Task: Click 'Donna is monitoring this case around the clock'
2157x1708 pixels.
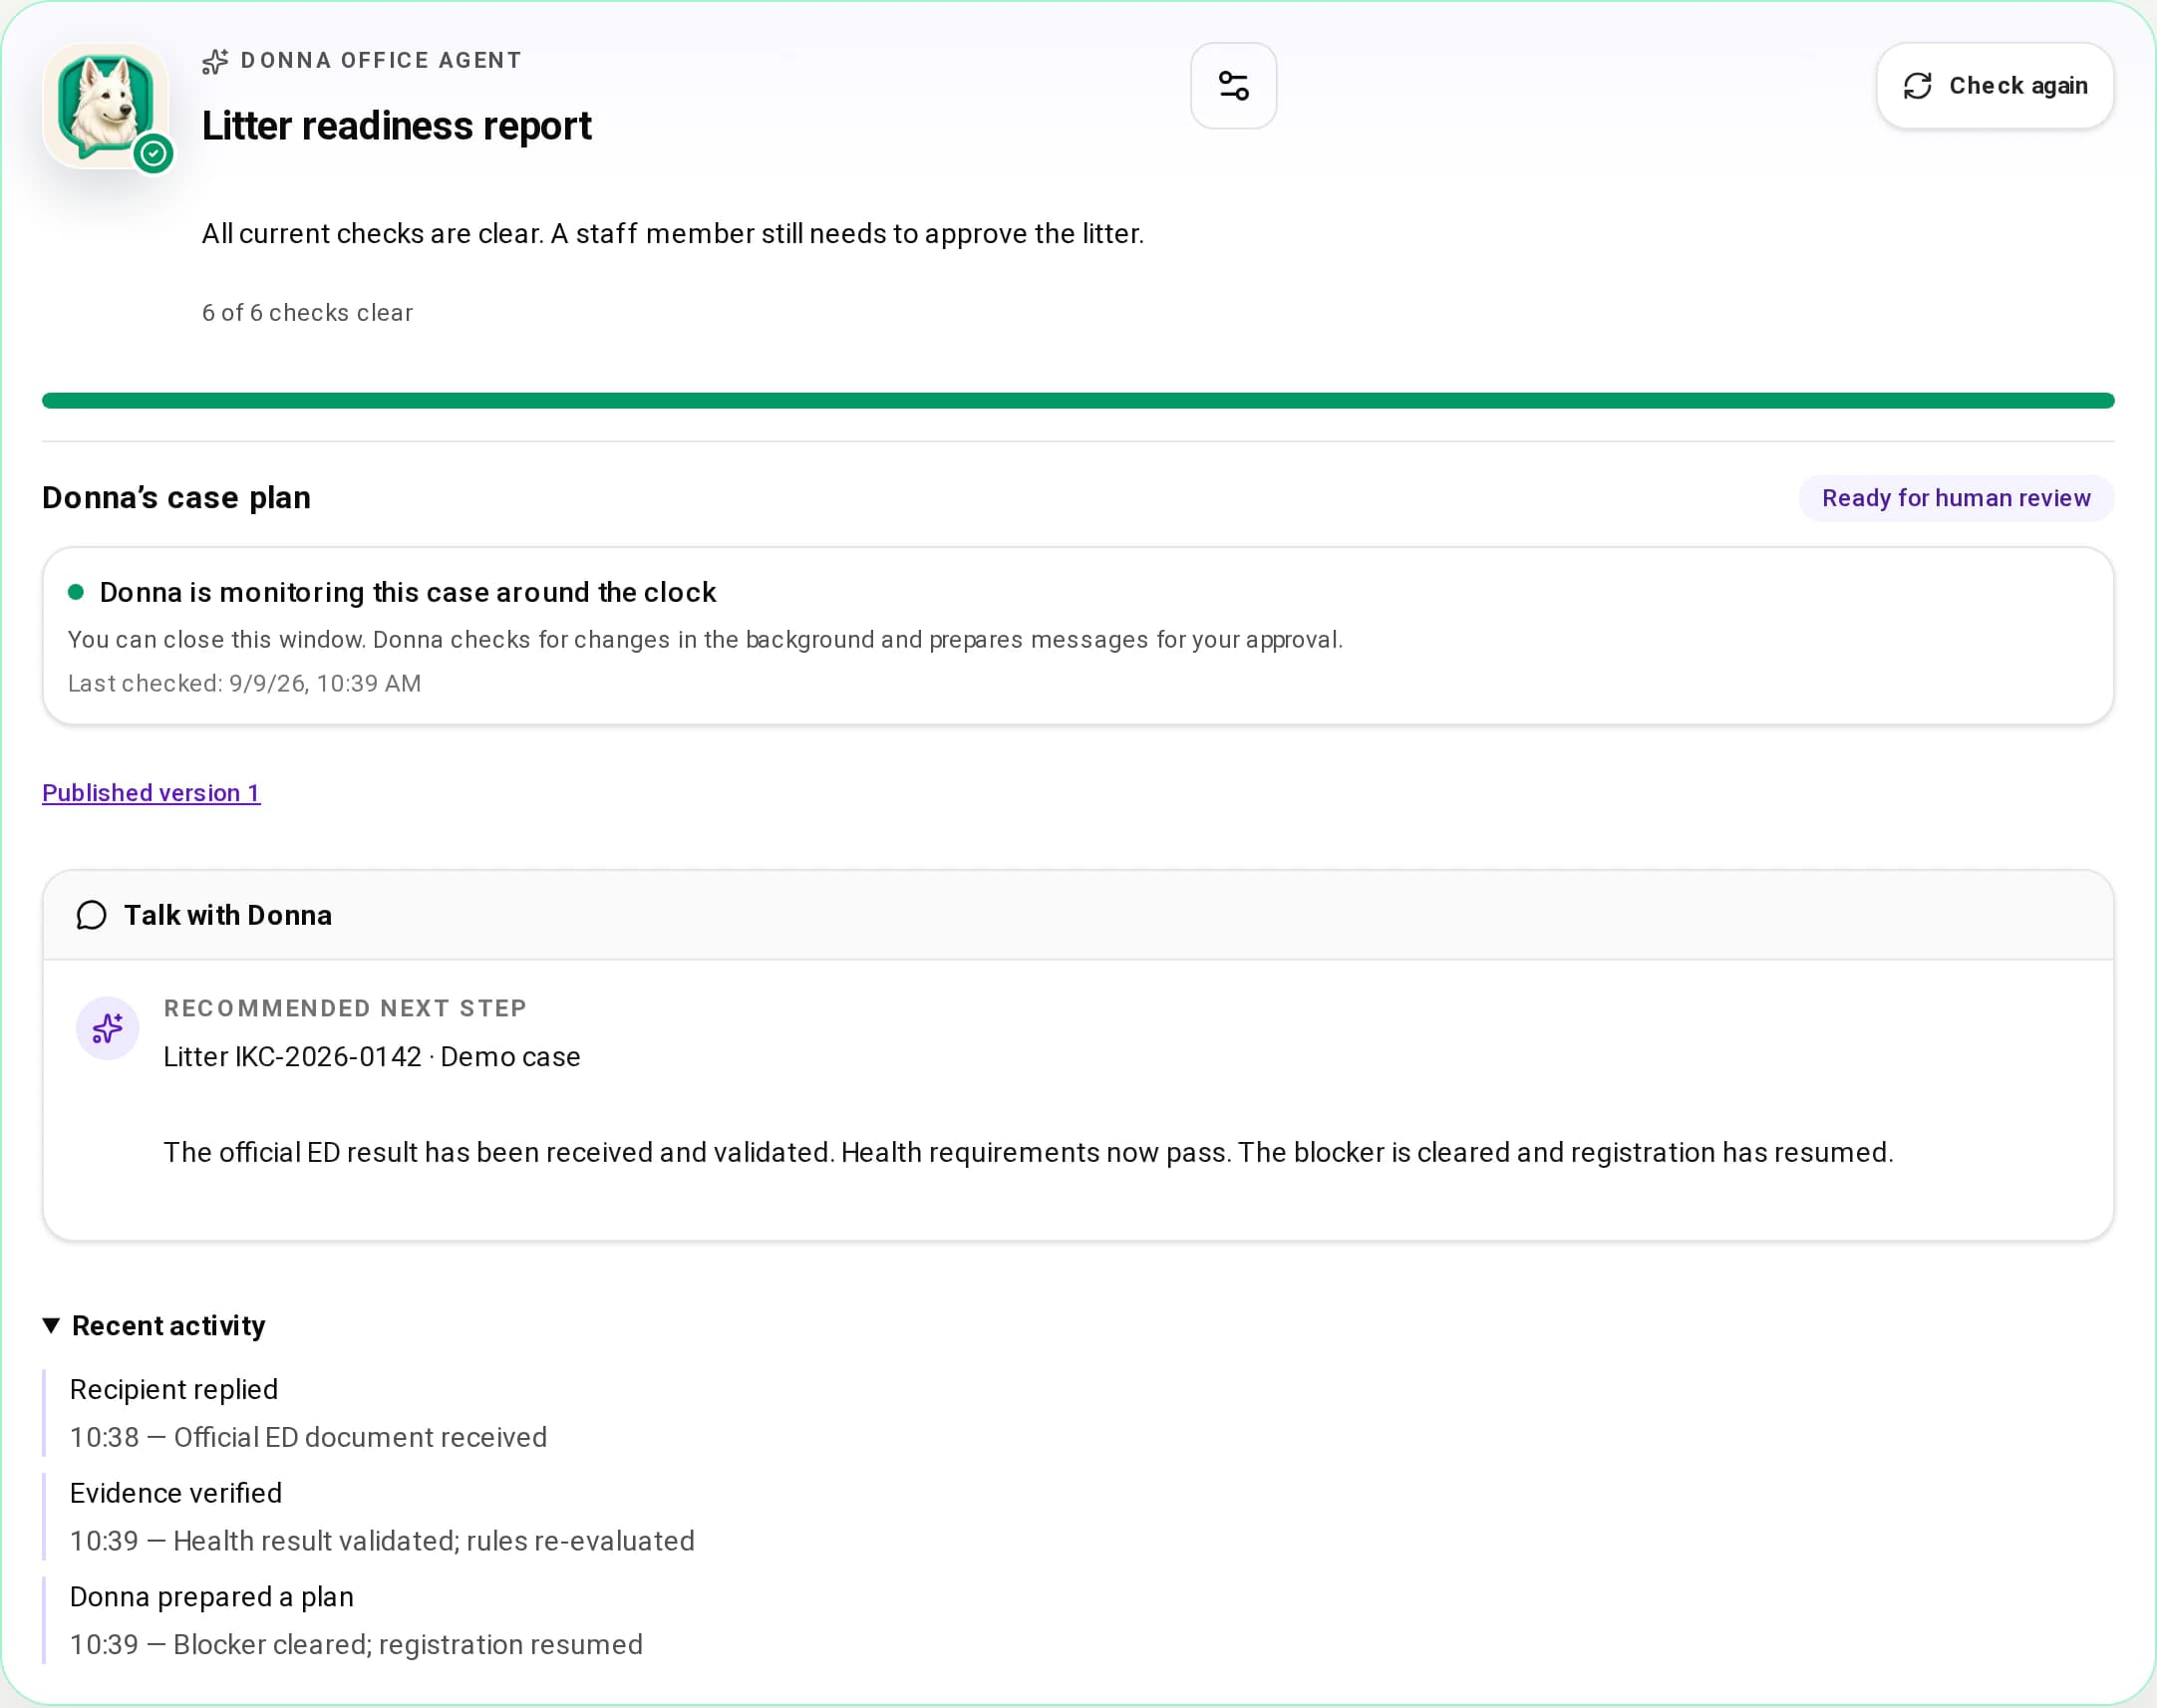Action: coord(408,593)
